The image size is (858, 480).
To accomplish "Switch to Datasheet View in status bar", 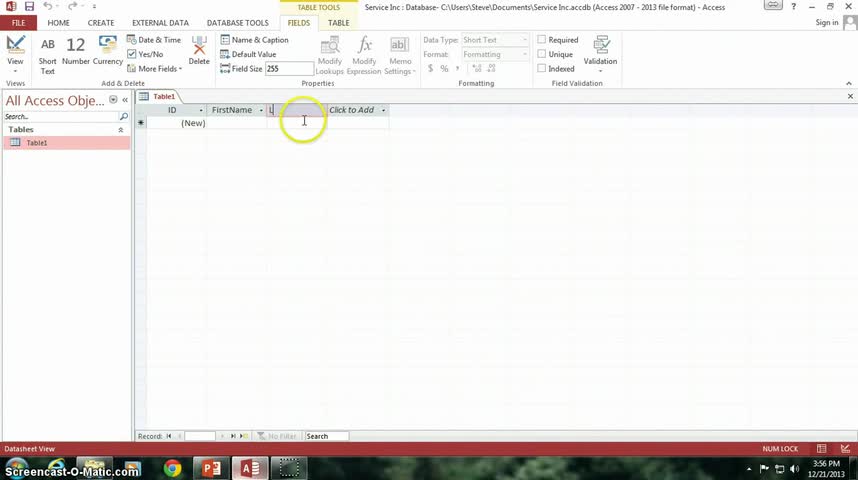I will tap(821, 448).
